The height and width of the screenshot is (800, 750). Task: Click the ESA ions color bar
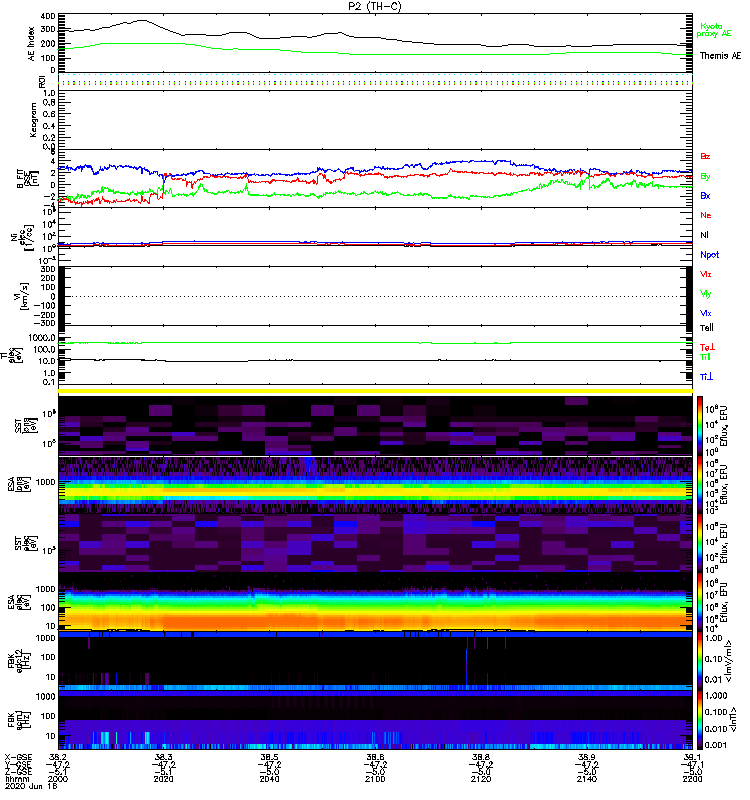tap(700, 485)
